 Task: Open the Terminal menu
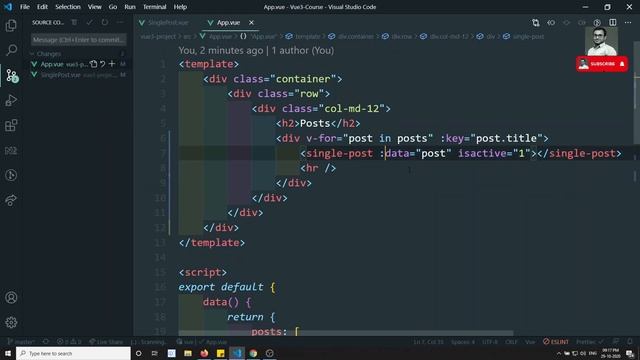(154, 7)
